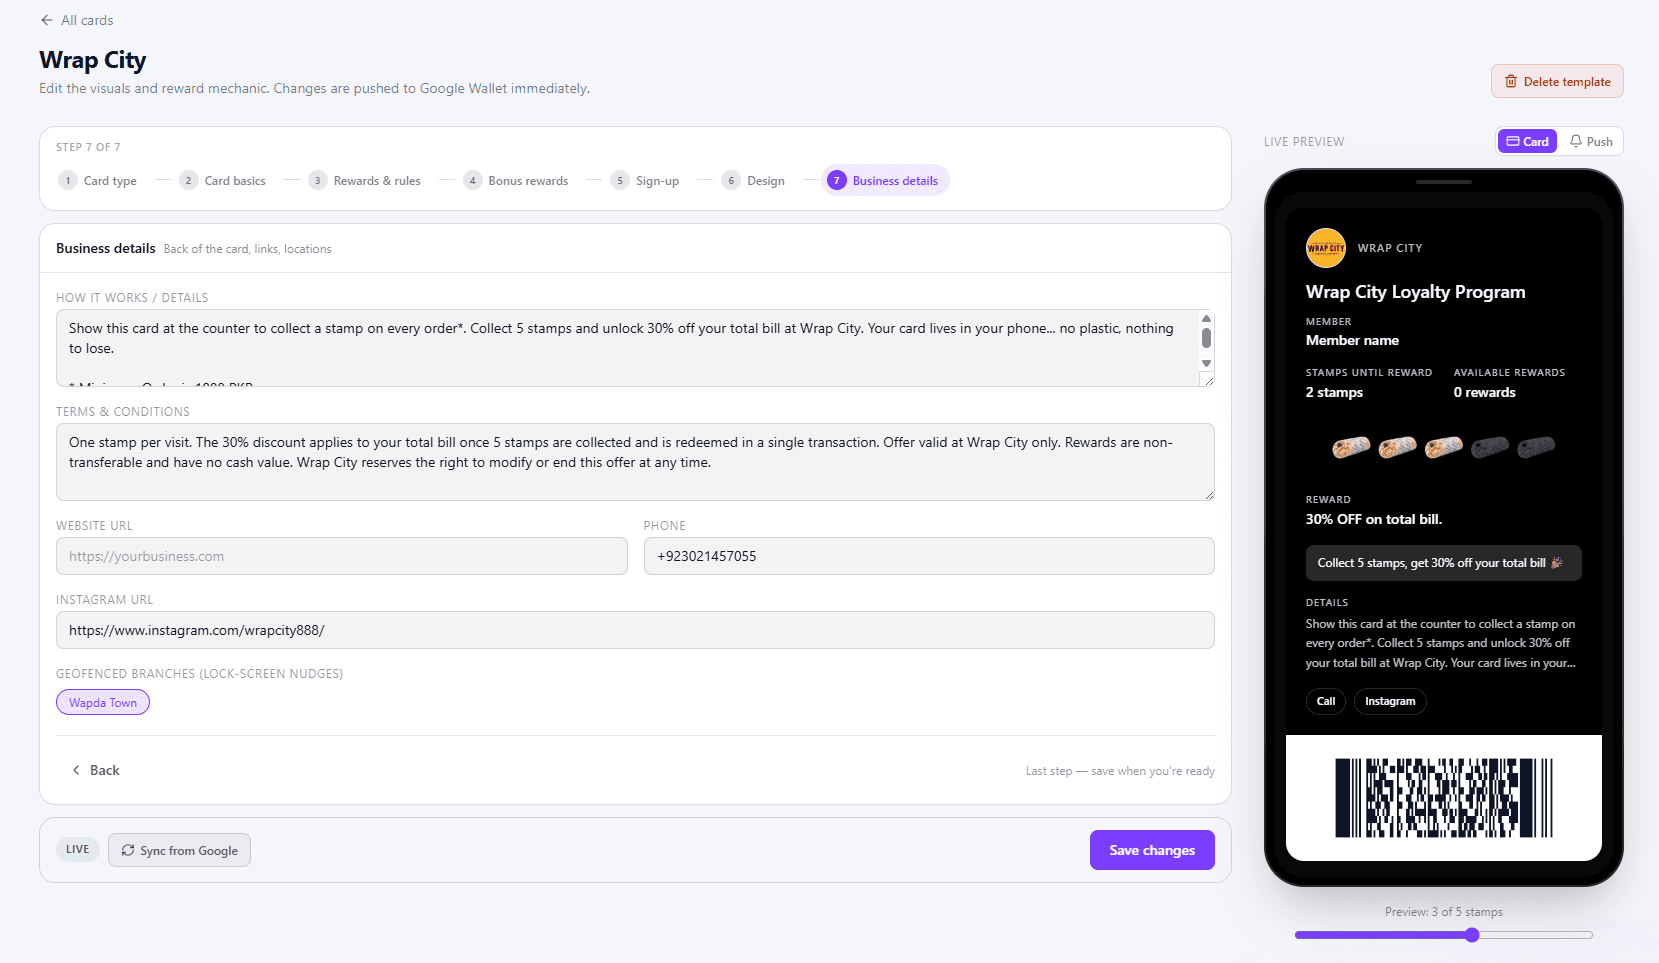Click the second wrap stamp in the preview
The width and height of the screenshot is (1659, 963).
pos(1397,447)
